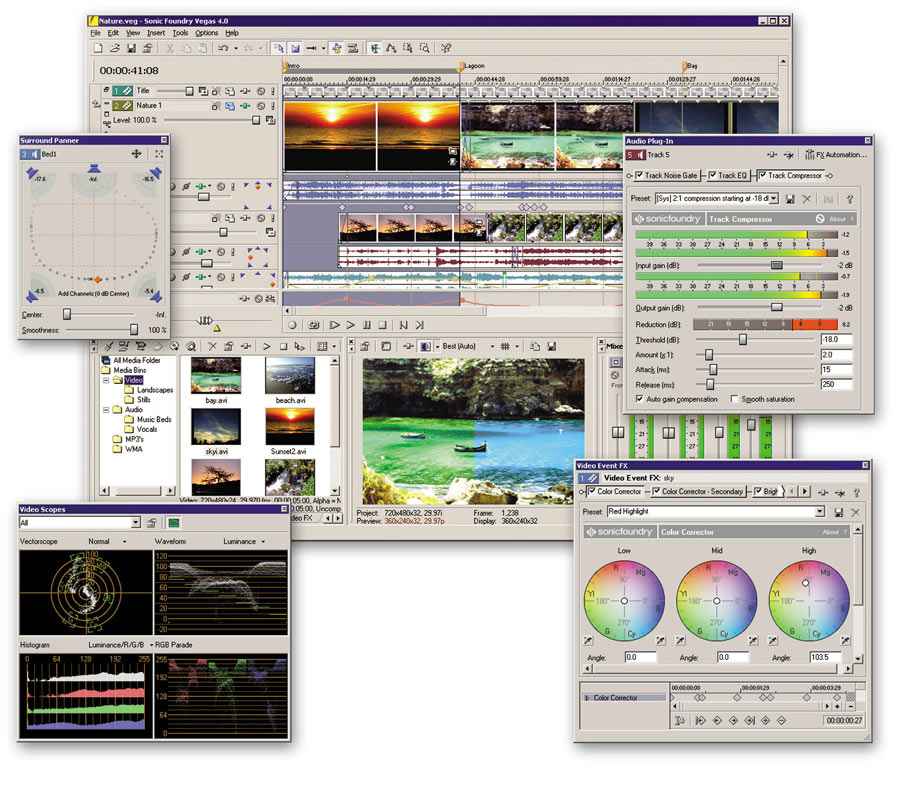Click the Threshold (dB) slider handle
The image size is (900, 785).
(x=742, y=339)
